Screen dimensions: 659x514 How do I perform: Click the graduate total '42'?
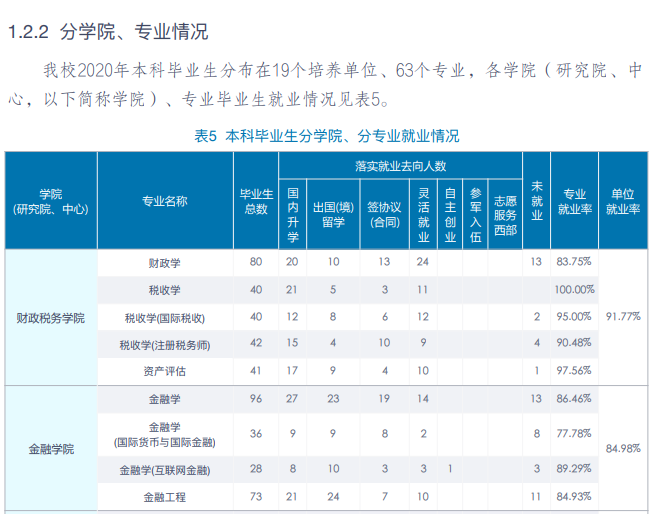(x=256, y=343)
